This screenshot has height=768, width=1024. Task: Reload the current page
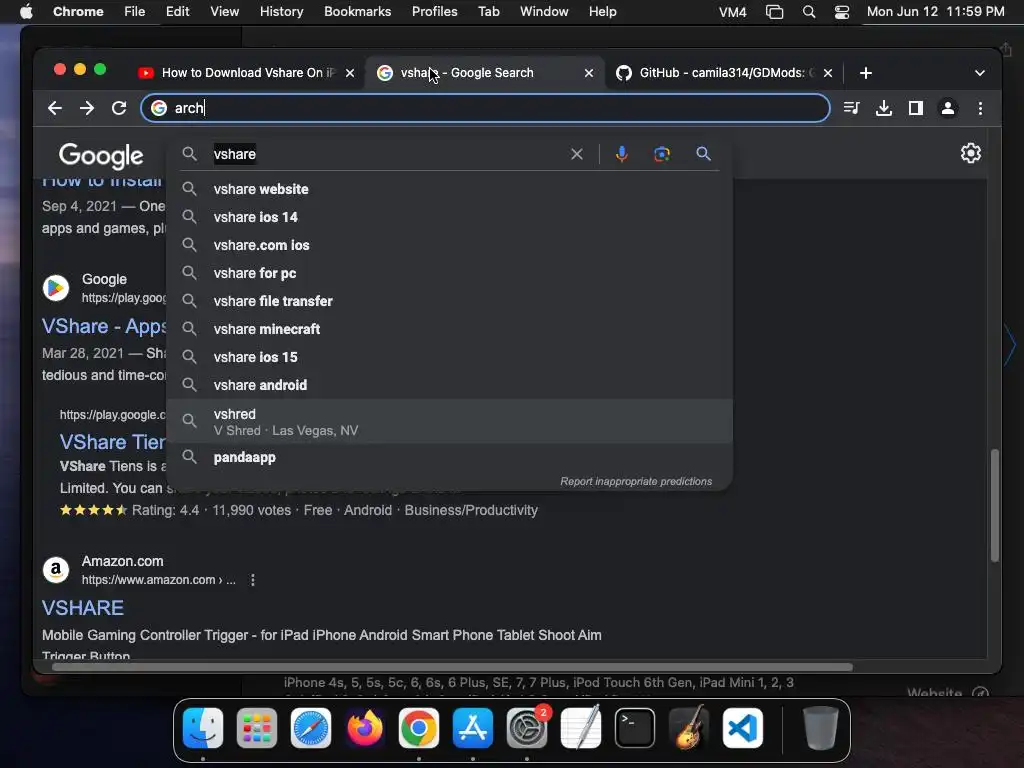(x=119, y=108)
